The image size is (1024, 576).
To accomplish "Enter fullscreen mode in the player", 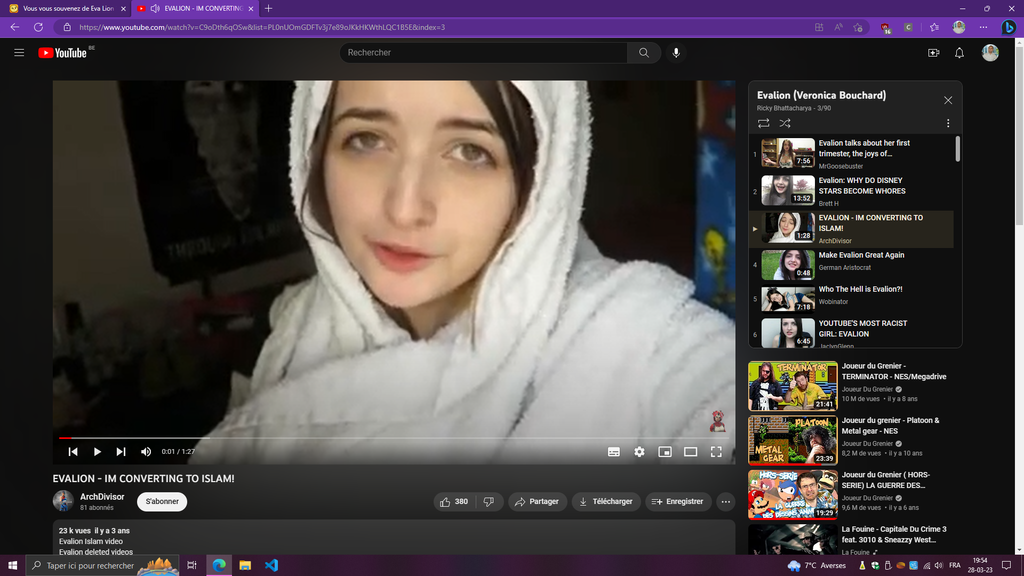I will point(716,452).
